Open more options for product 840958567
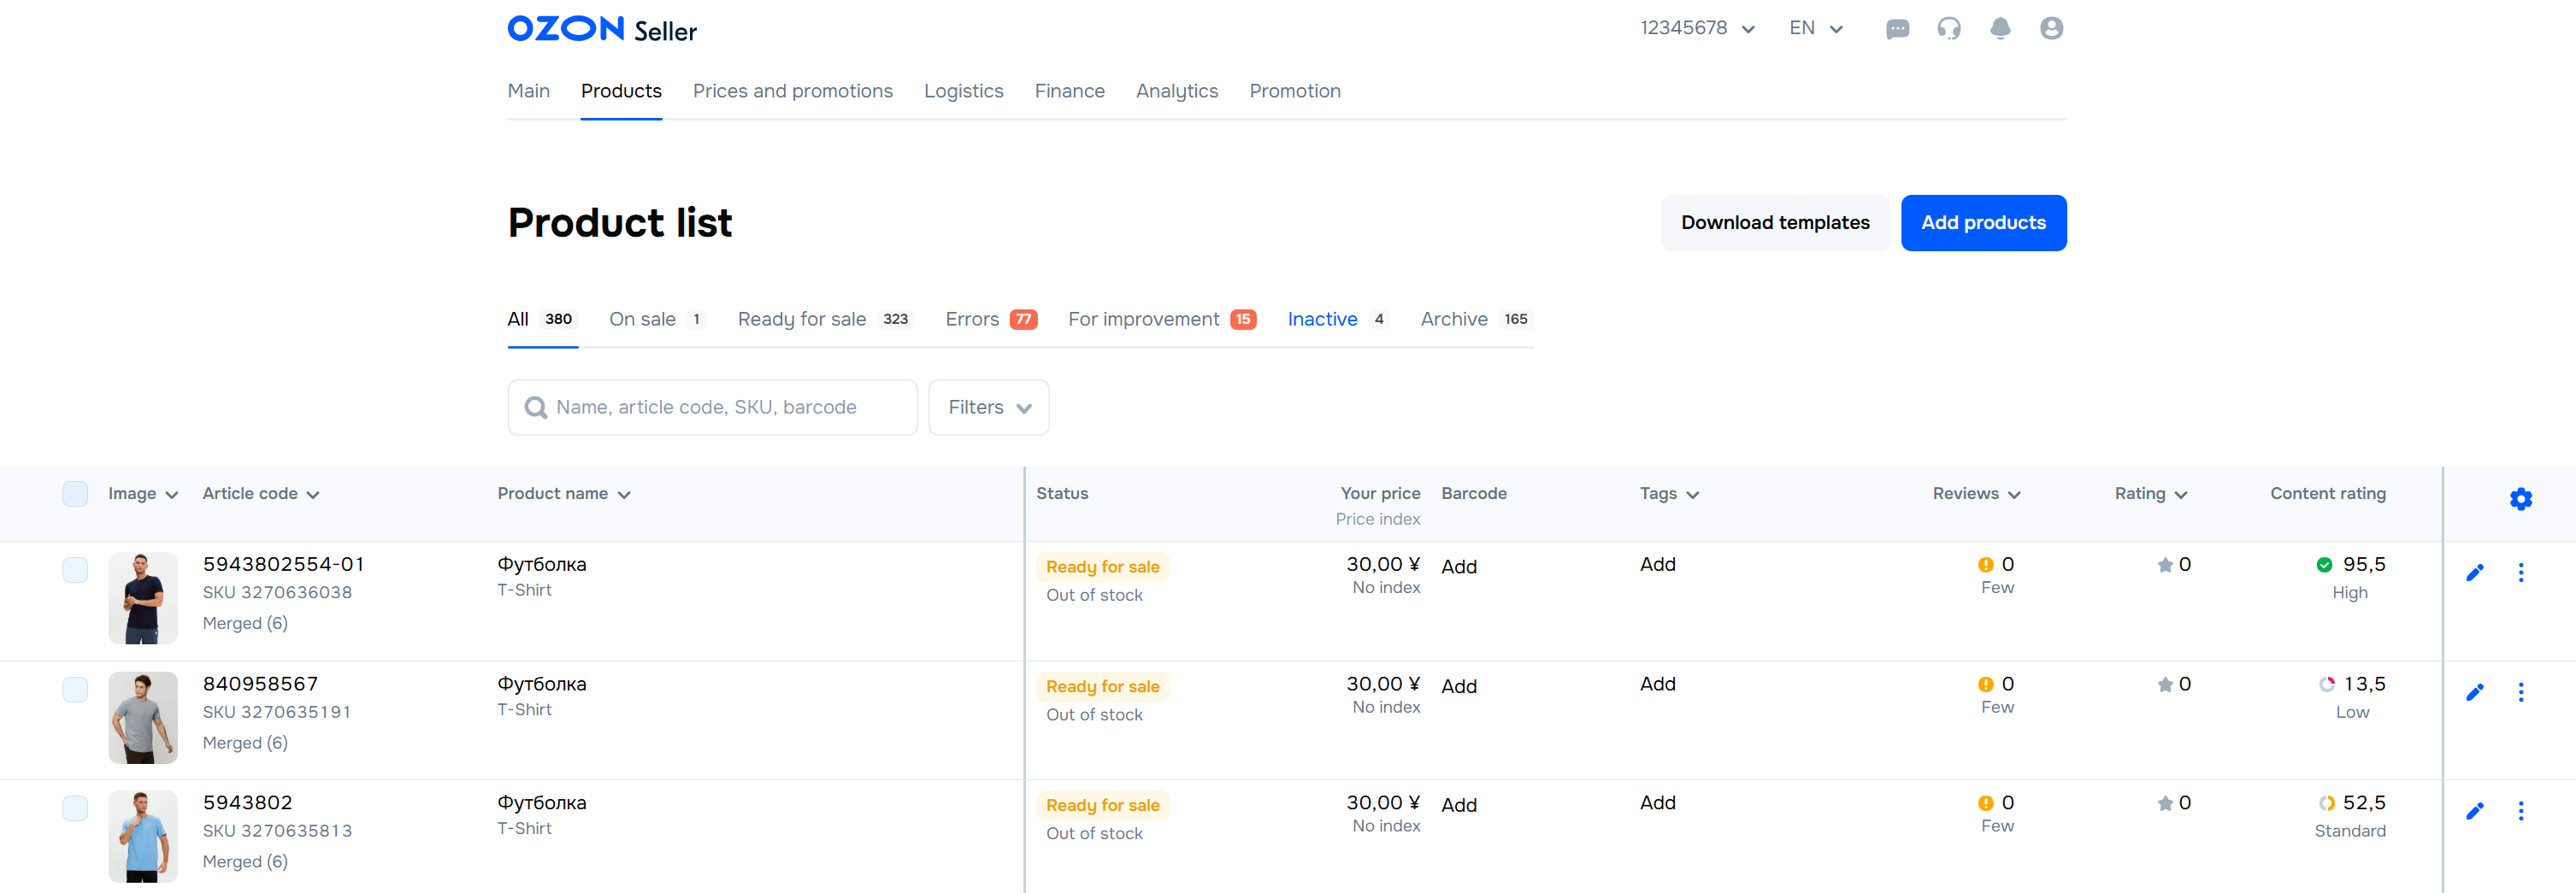The width and height of the screenshot is (2576, 893). (2520, 692)
